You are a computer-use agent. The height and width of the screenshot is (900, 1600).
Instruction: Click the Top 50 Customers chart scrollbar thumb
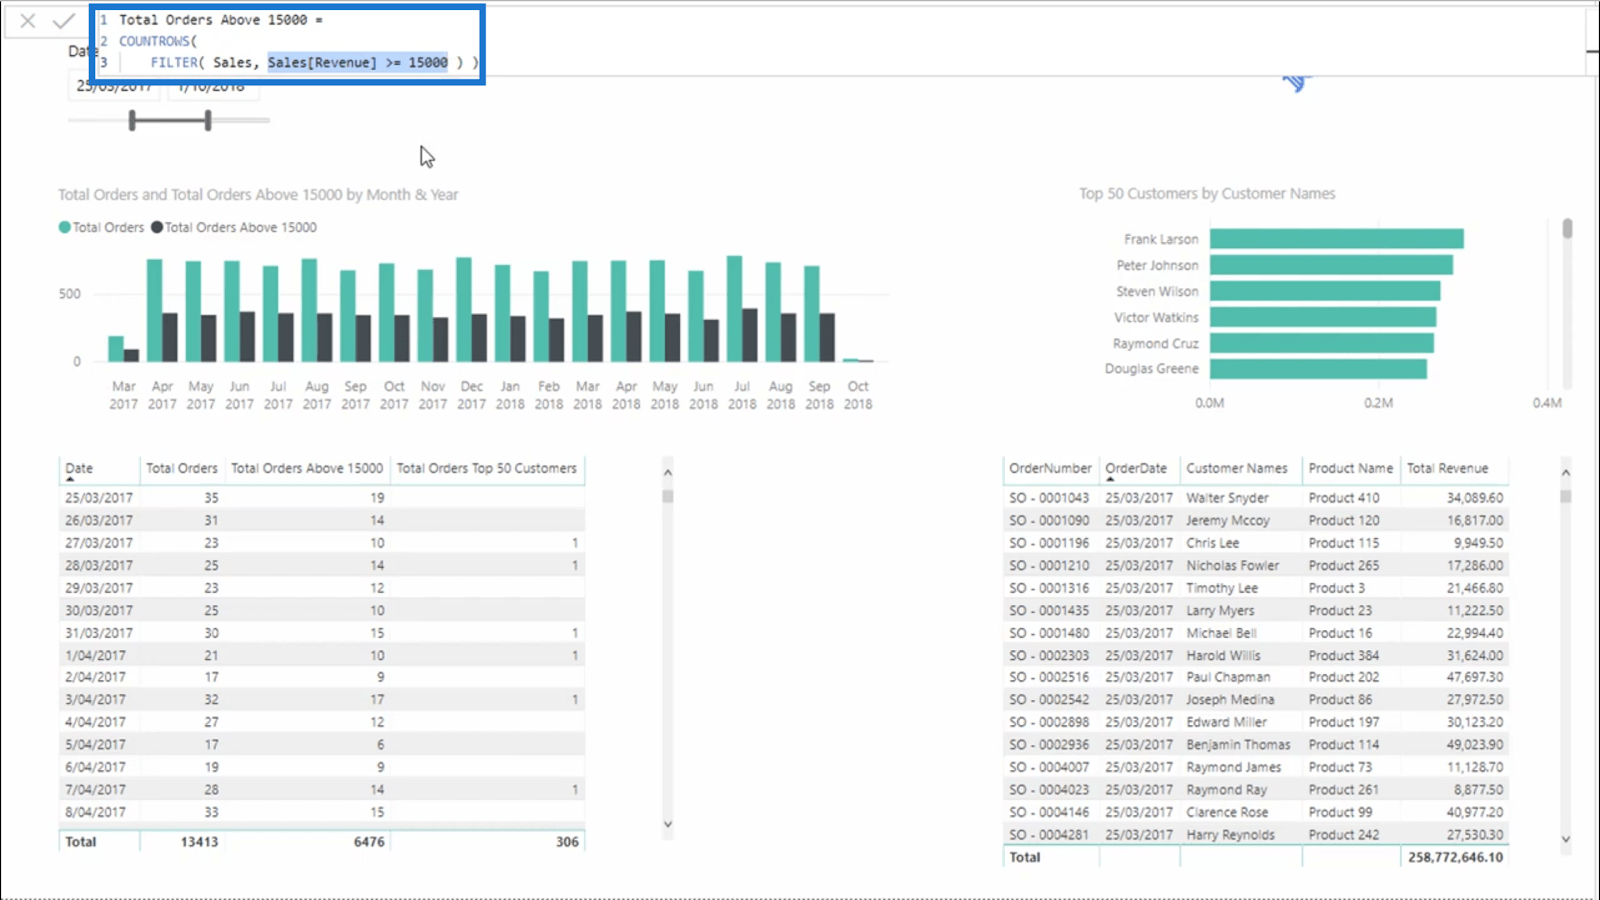tap(1567, 229)
